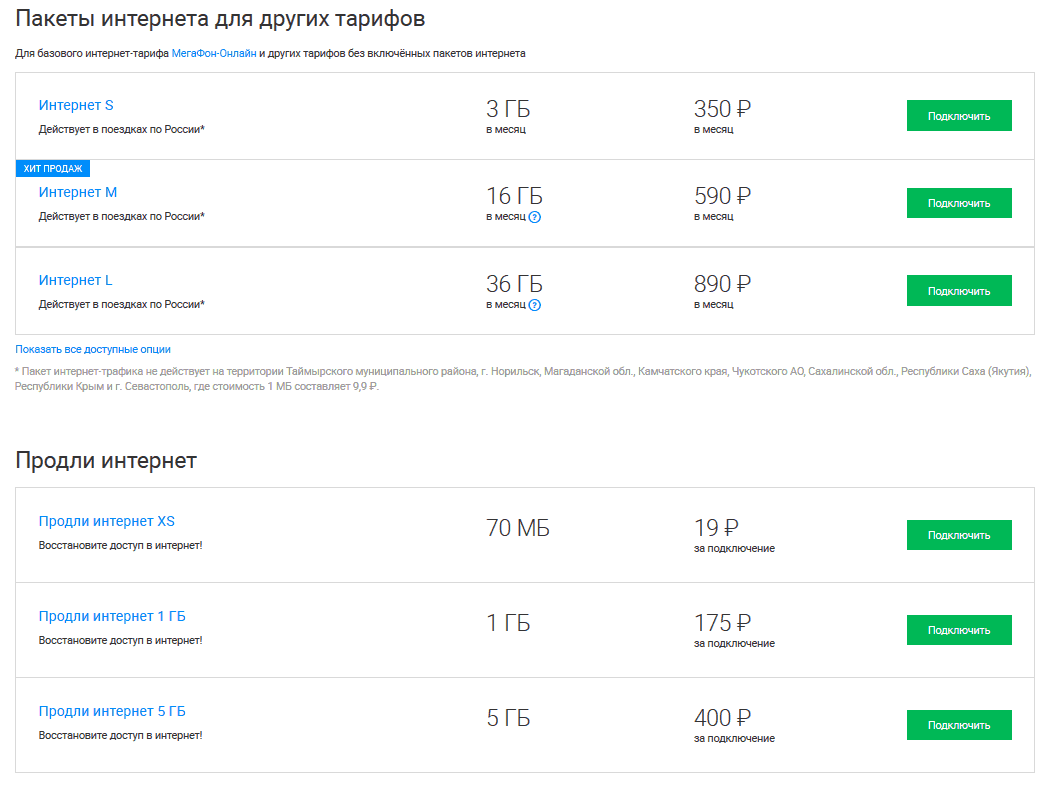Open the Интернет M plan details link
1043x798 pixels.
coord(78,192)
